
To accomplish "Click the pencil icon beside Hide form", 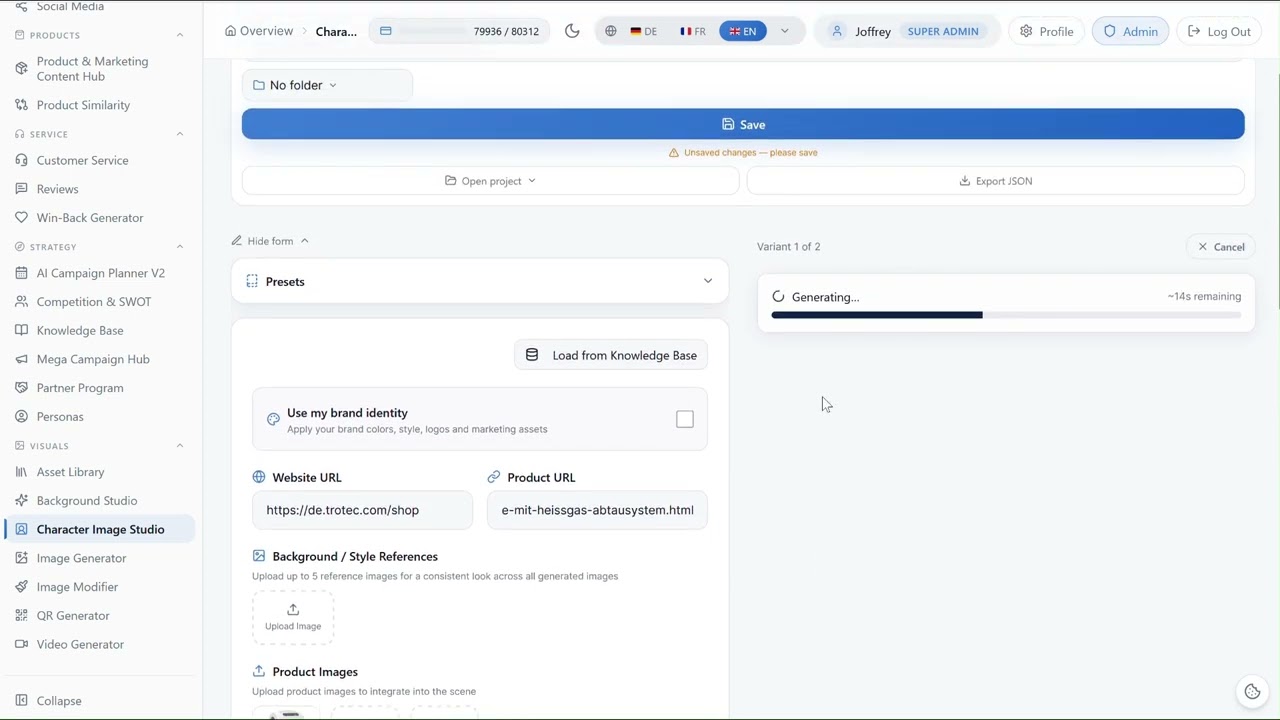I will click(x=237, y=241).
